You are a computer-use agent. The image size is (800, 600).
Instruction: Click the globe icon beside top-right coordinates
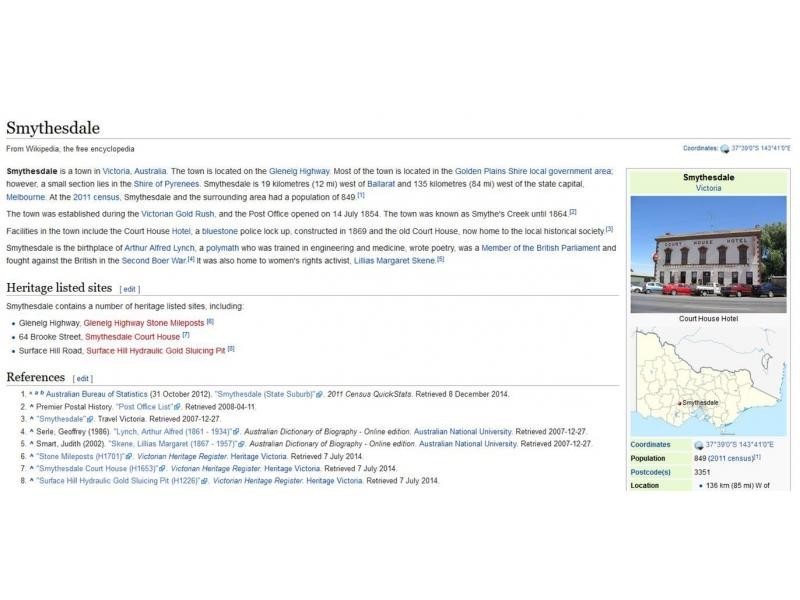(725, 149)
